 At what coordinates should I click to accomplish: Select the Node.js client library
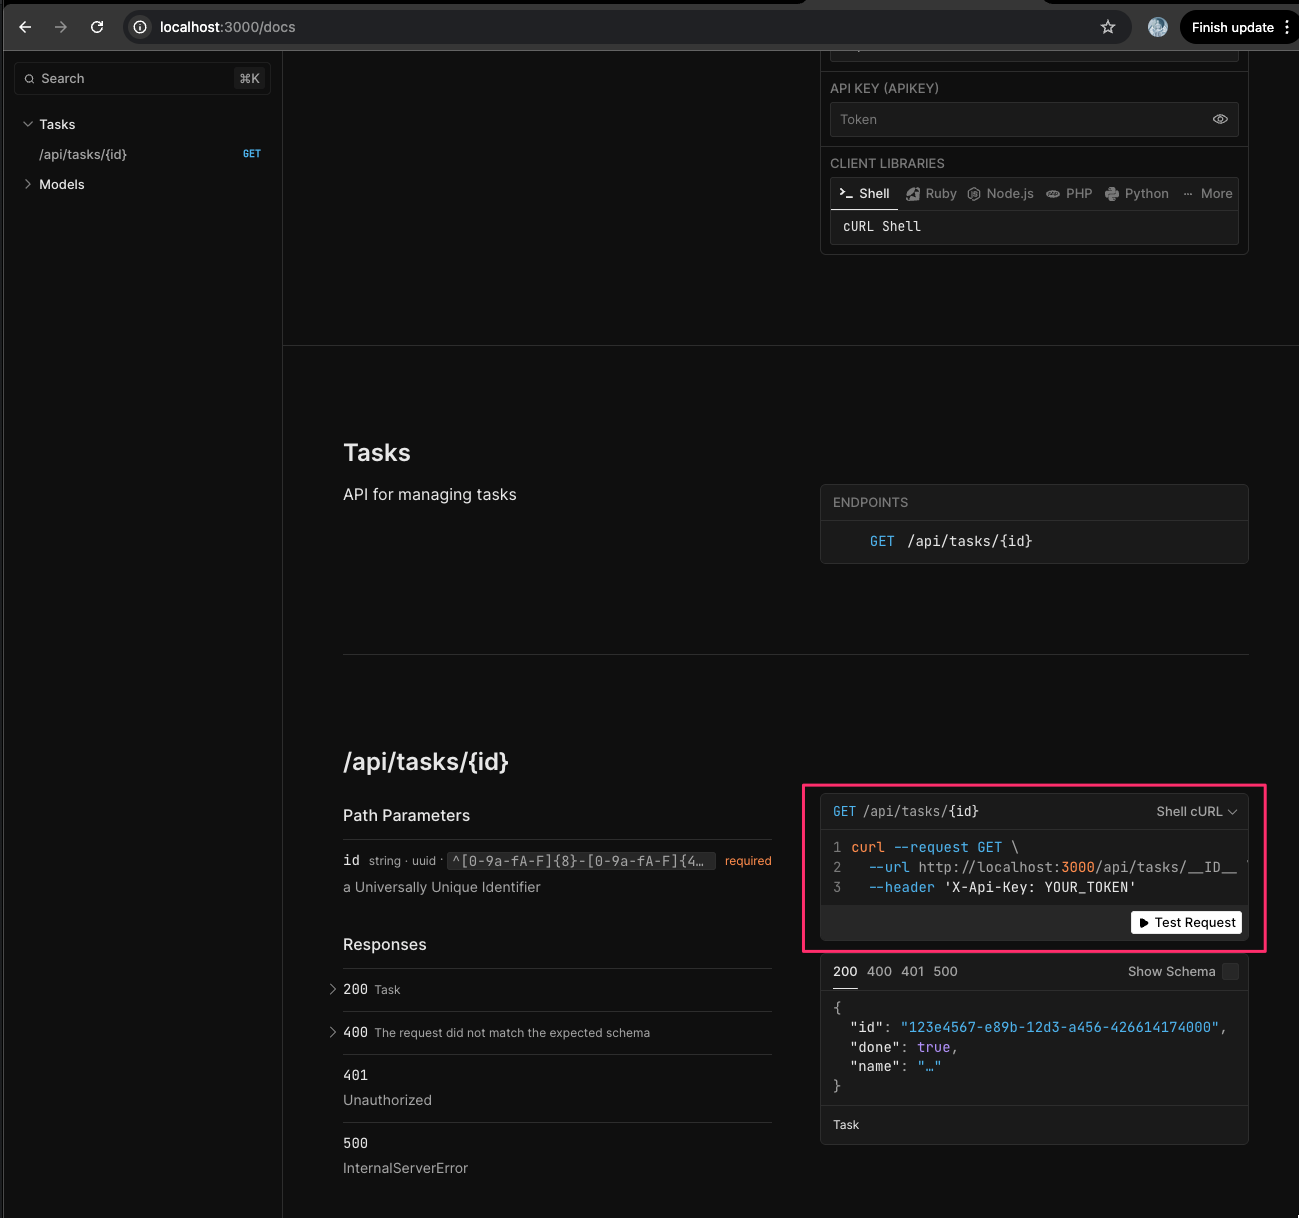1000,194
